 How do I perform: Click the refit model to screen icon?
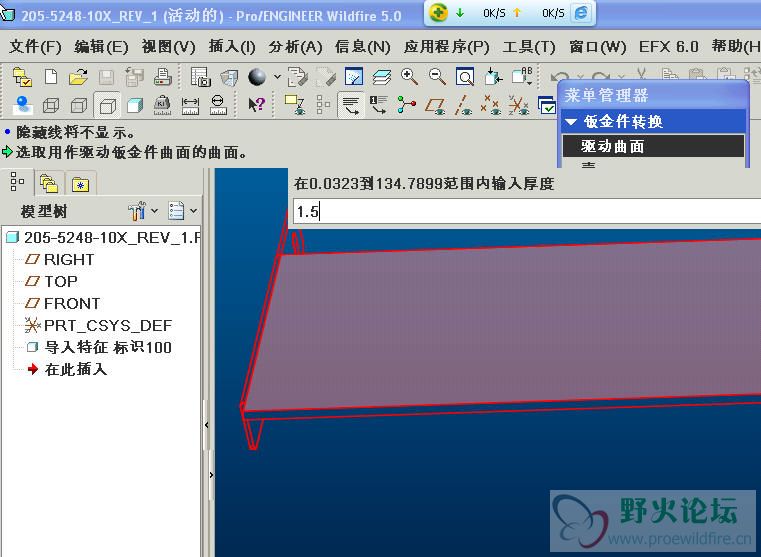464,77
